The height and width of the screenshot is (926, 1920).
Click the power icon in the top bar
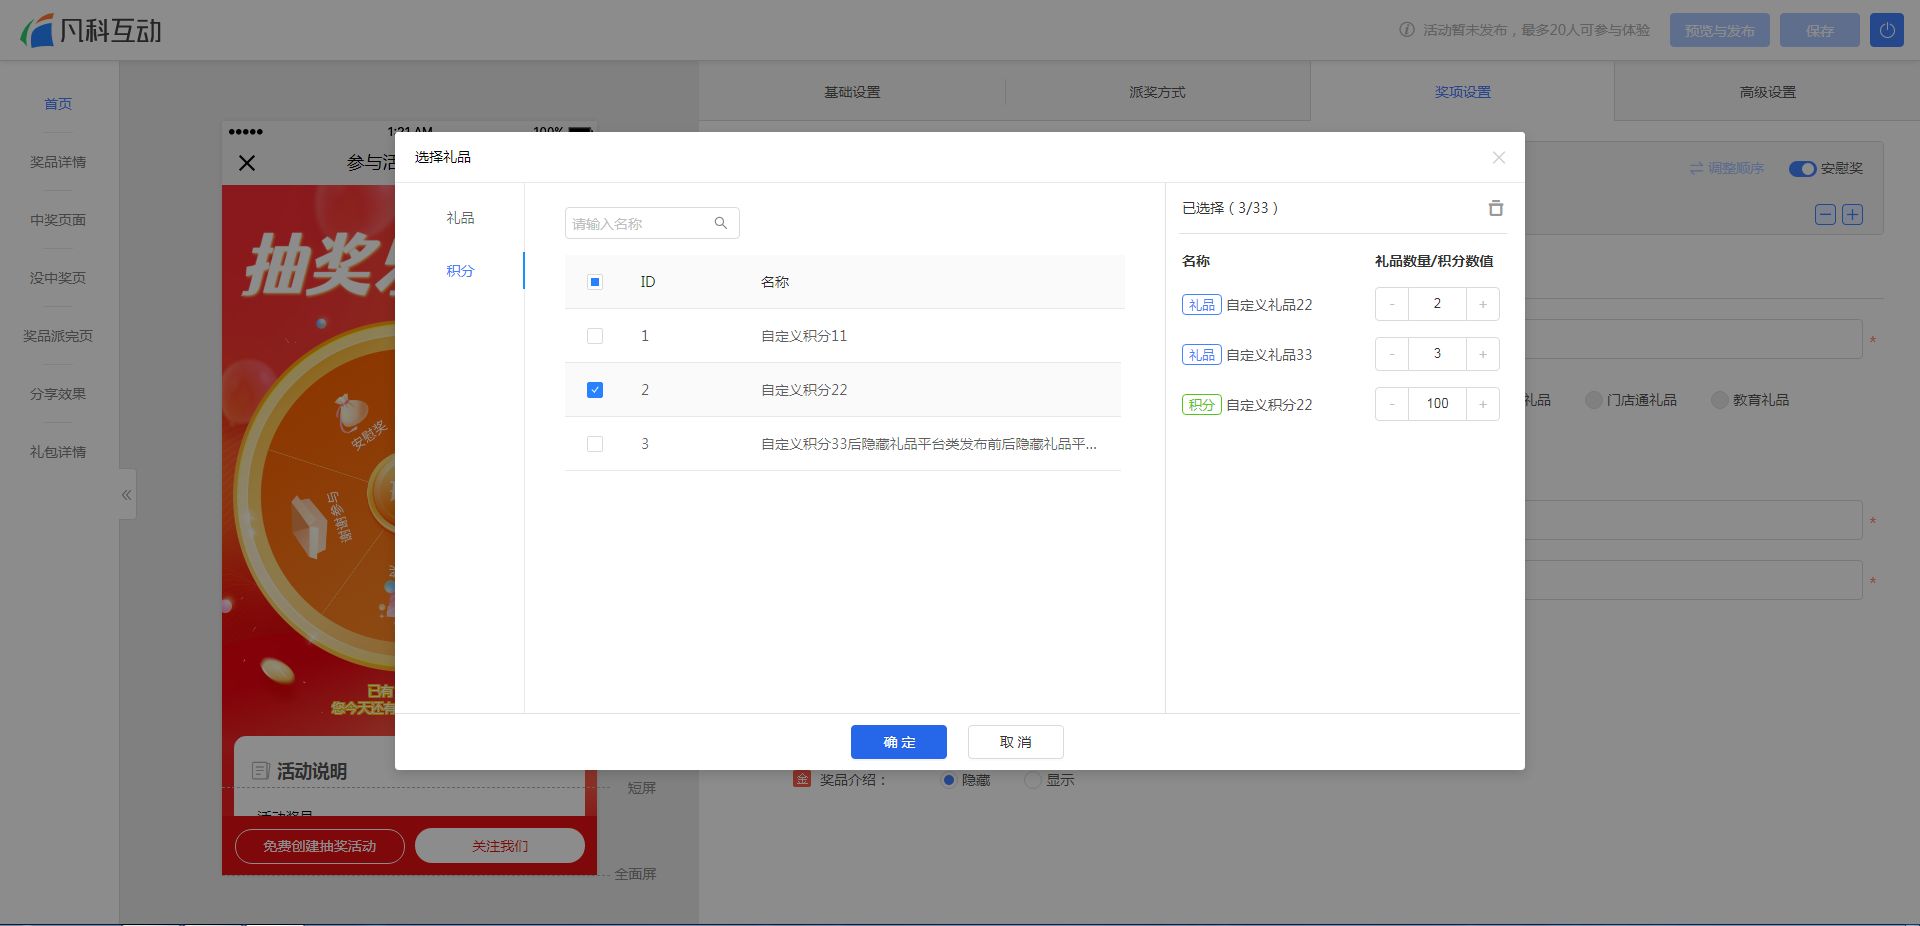(x=1886, y=30)
